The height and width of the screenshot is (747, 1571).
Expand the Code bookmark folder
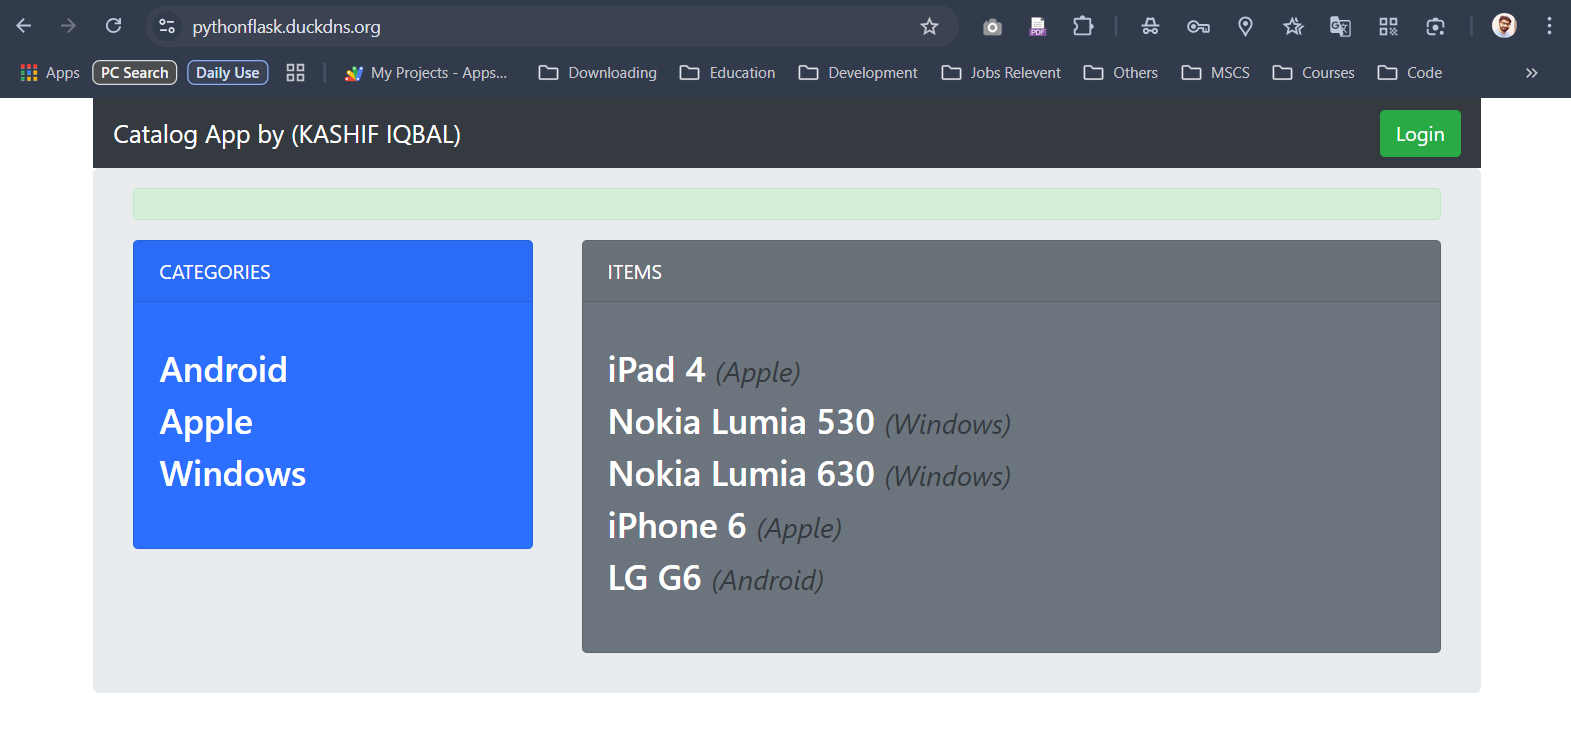[x=1410, y=73]
